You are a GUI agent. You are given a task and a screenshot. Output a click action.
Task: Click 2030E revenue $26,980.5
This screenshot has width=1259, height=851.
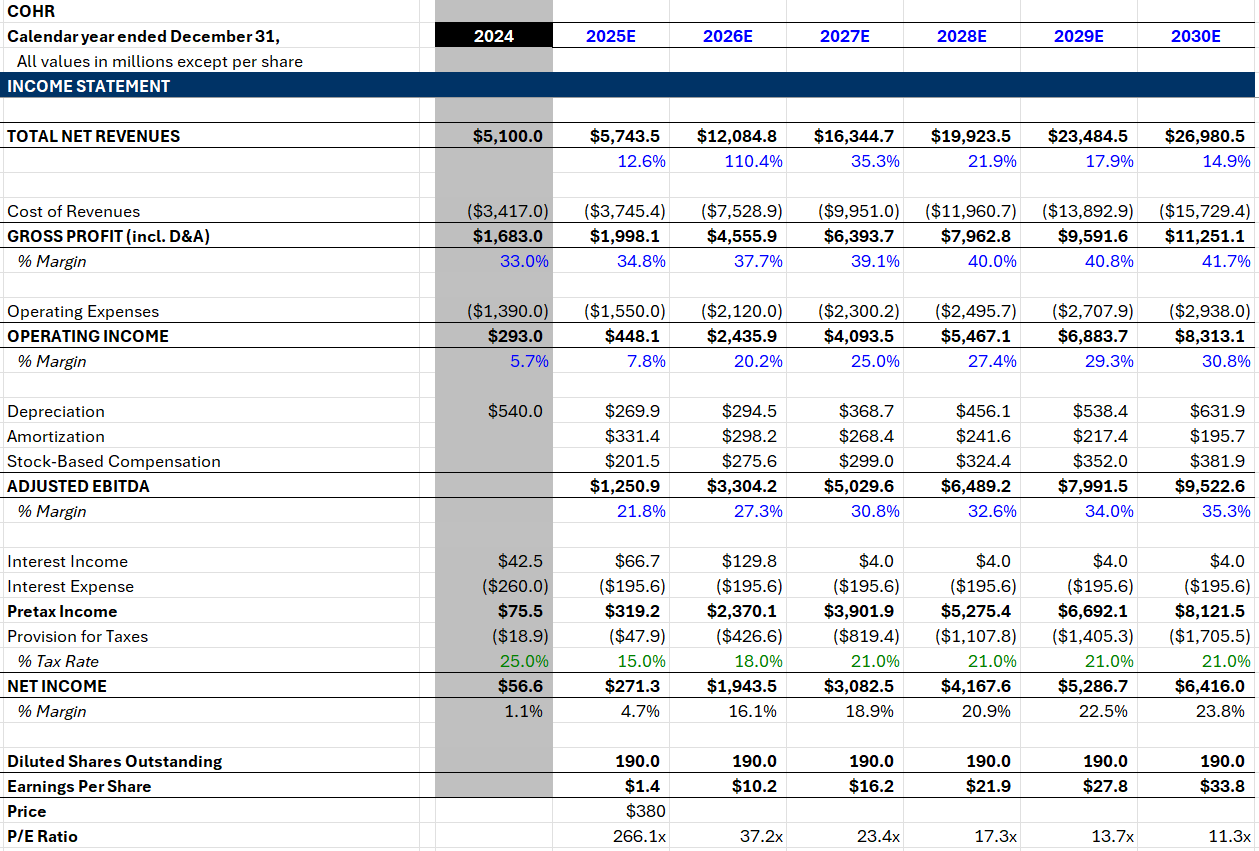tap(1205, 136)
